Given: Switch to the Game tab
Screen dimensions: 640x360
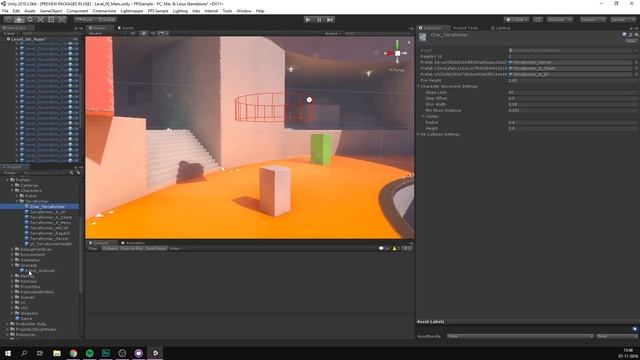Looking at the screenshot, I should (127, 28).
